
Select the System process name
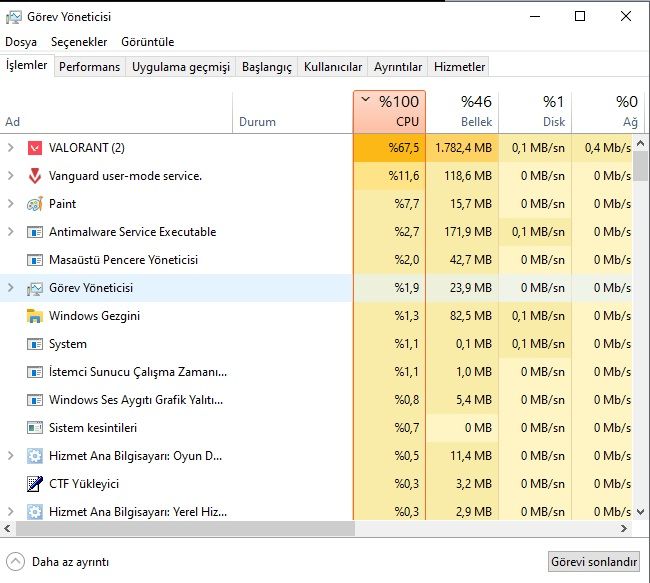(x=68, y=344)
